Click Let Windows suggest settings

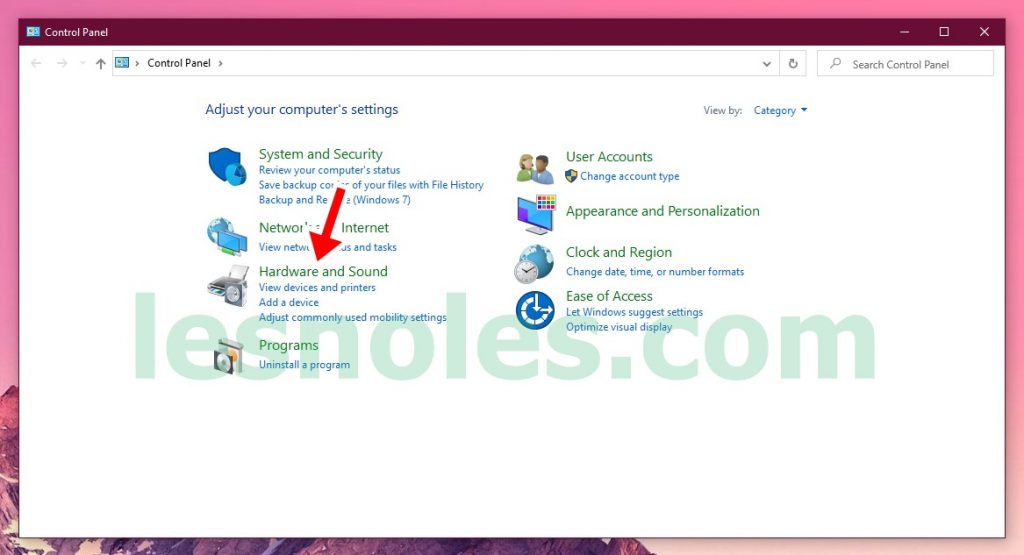tap(634, 312)
